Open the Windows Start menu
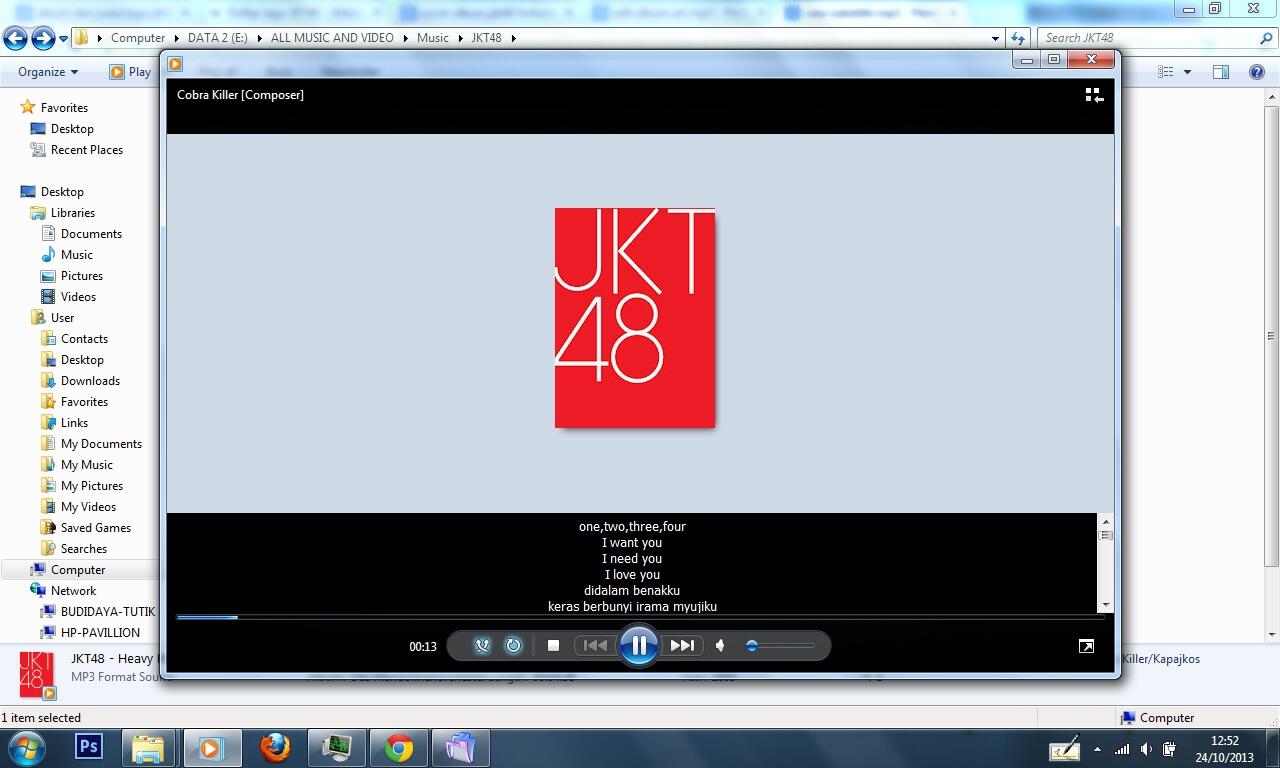1280x768 pixels. 27,747
